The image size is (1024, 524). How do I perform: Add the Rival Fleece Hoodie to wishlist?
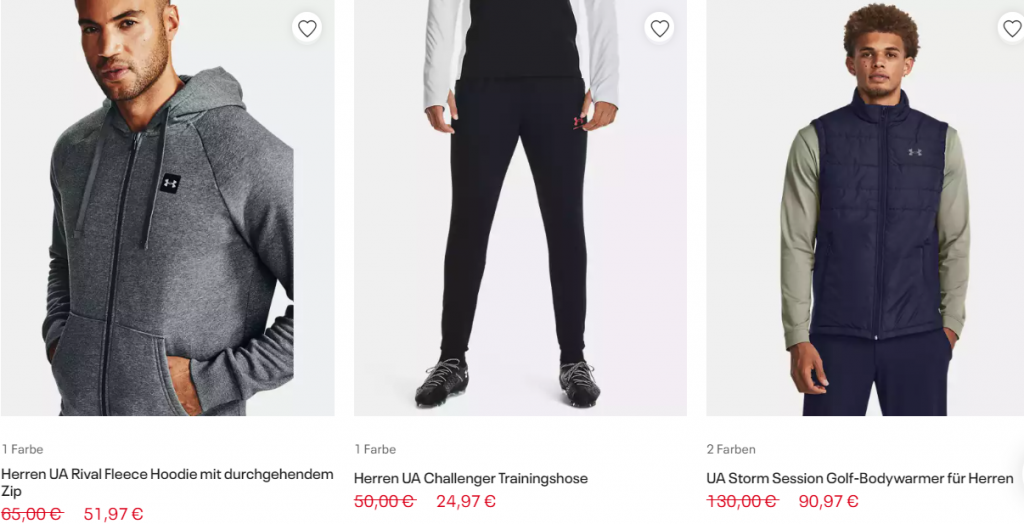click(307, 29)
